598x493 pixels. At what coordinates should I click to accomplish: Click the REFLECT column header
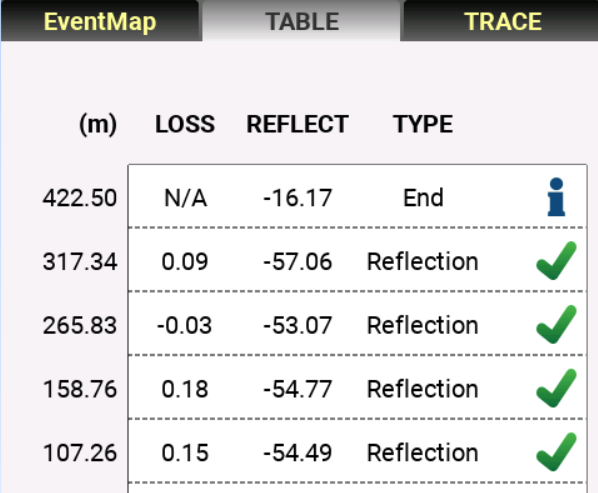[297, 124]
